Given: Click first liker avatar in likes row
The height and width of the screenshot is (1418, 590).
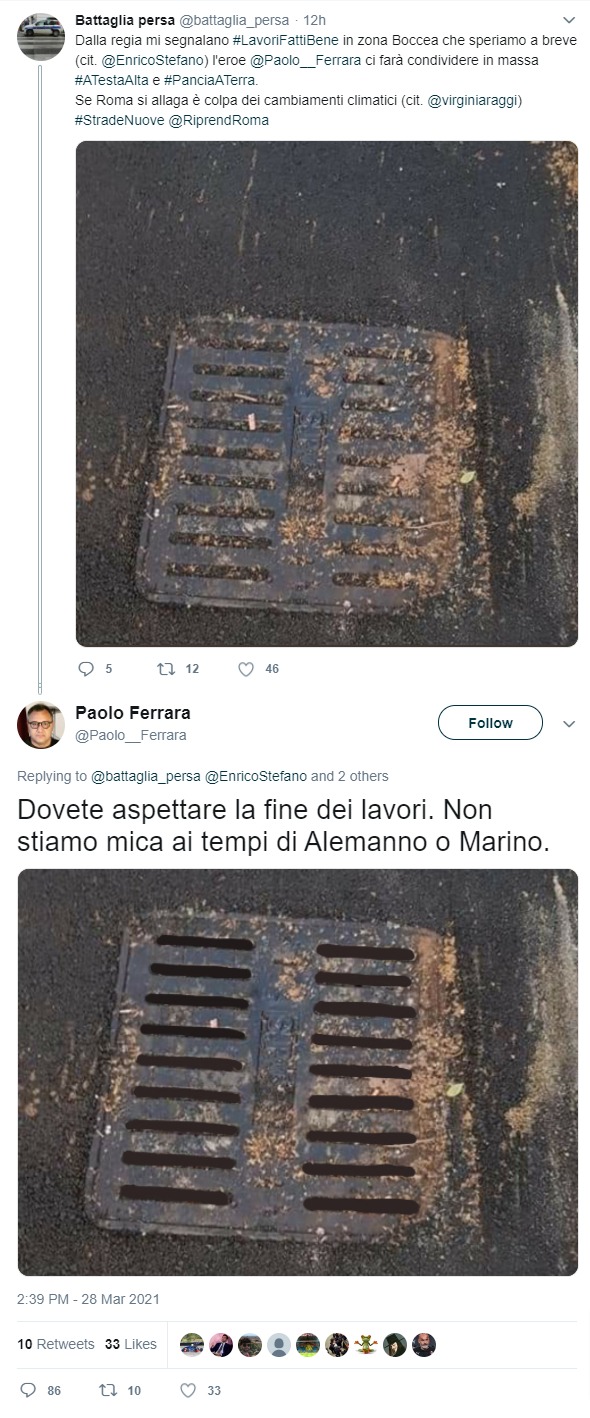Looking at the screenshot, I should [x=192, y=1345].
